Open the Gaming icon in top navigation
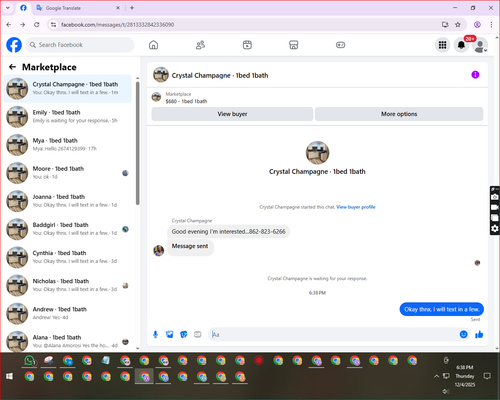This screenshot has height=400, width=500. [x=340, y=45]
